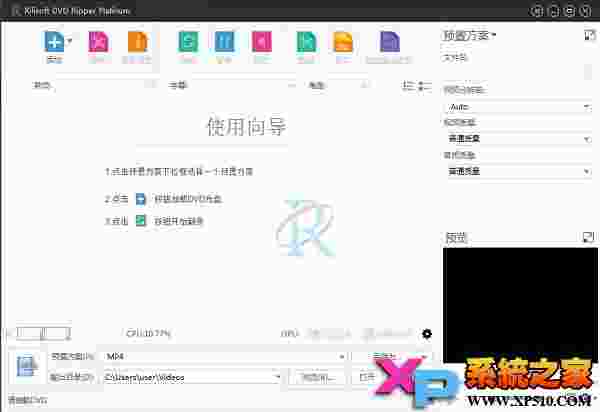
Task: Click the blue plus add-file toolbar icon
Action: [54, 41]
